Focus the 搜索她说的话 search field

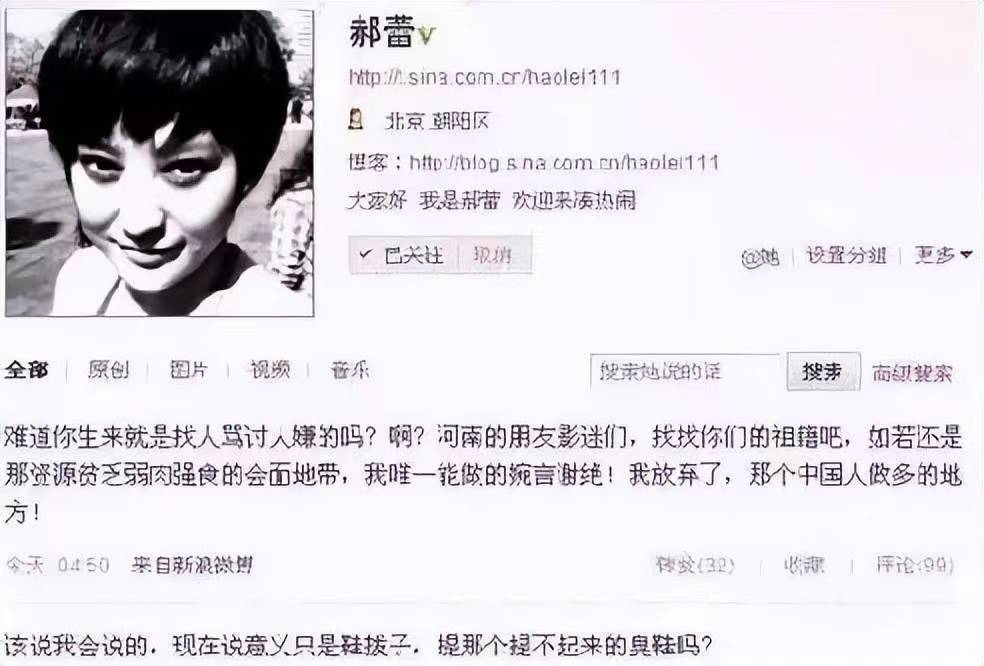(x=685, y=372)
